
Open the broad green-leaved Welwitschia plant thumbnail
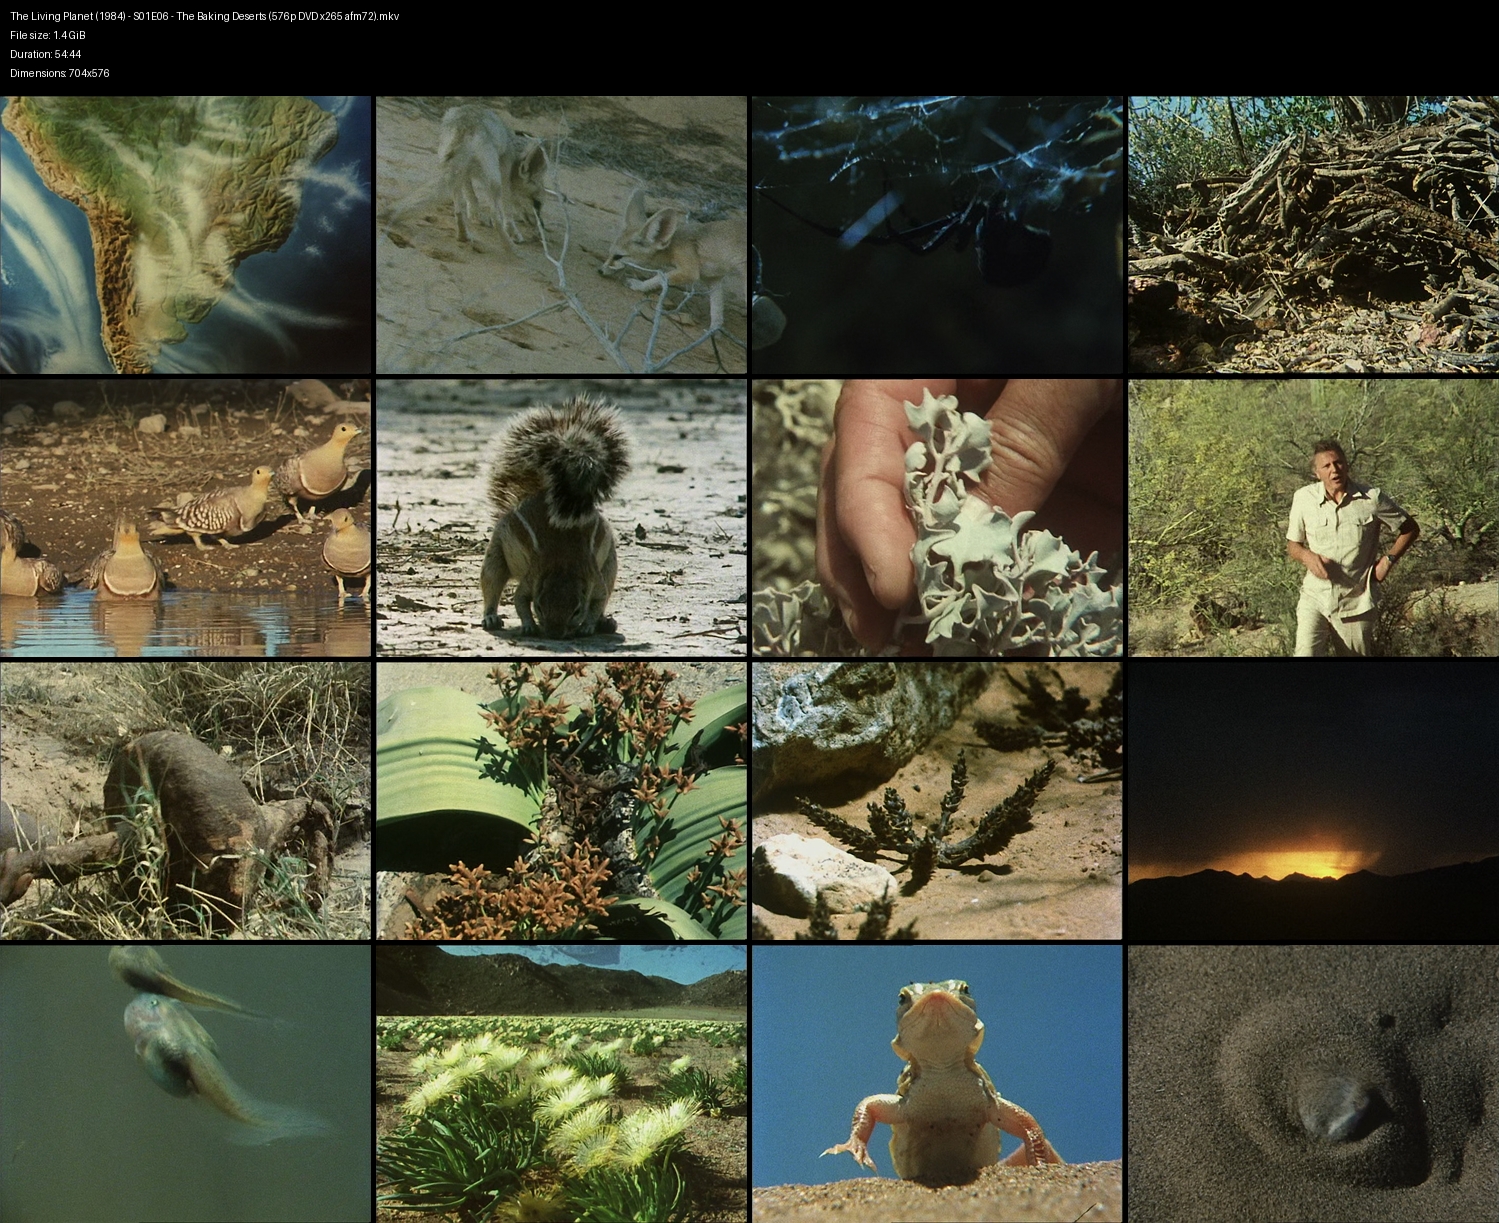click(561, 801)
